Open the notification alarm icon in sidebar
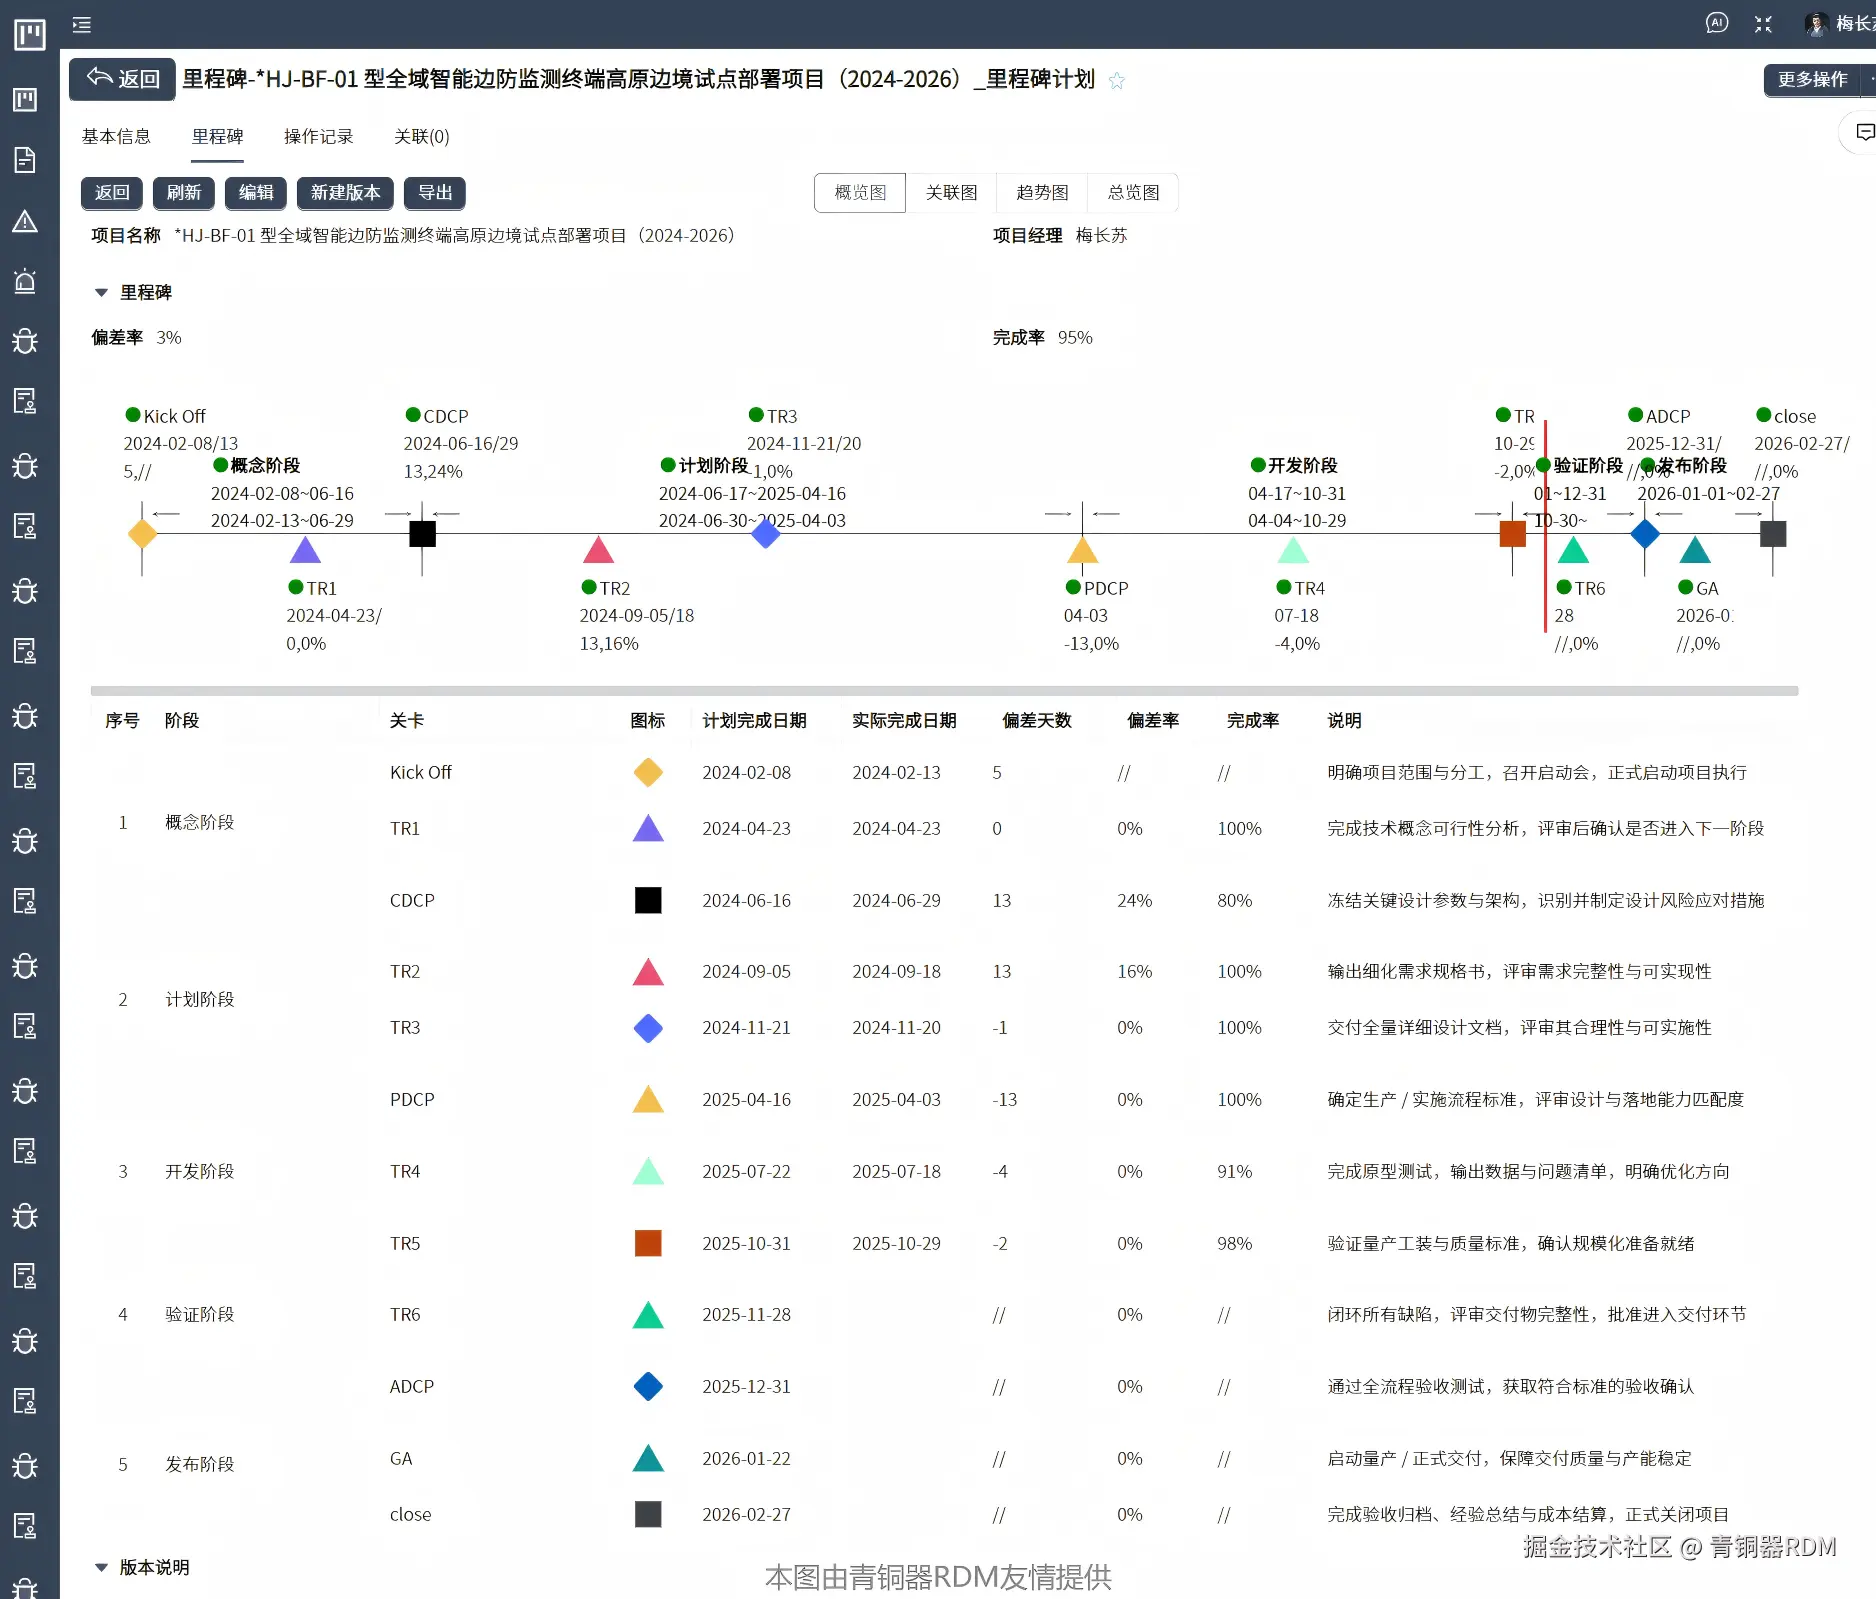The image size is (1876, 1599). click(26, 281)
